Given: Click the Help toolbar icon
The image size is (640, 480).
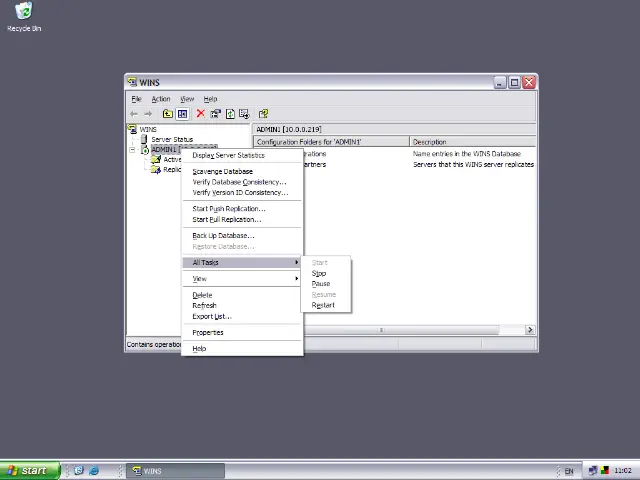Looking at the screenshot, I should [263, 114].
